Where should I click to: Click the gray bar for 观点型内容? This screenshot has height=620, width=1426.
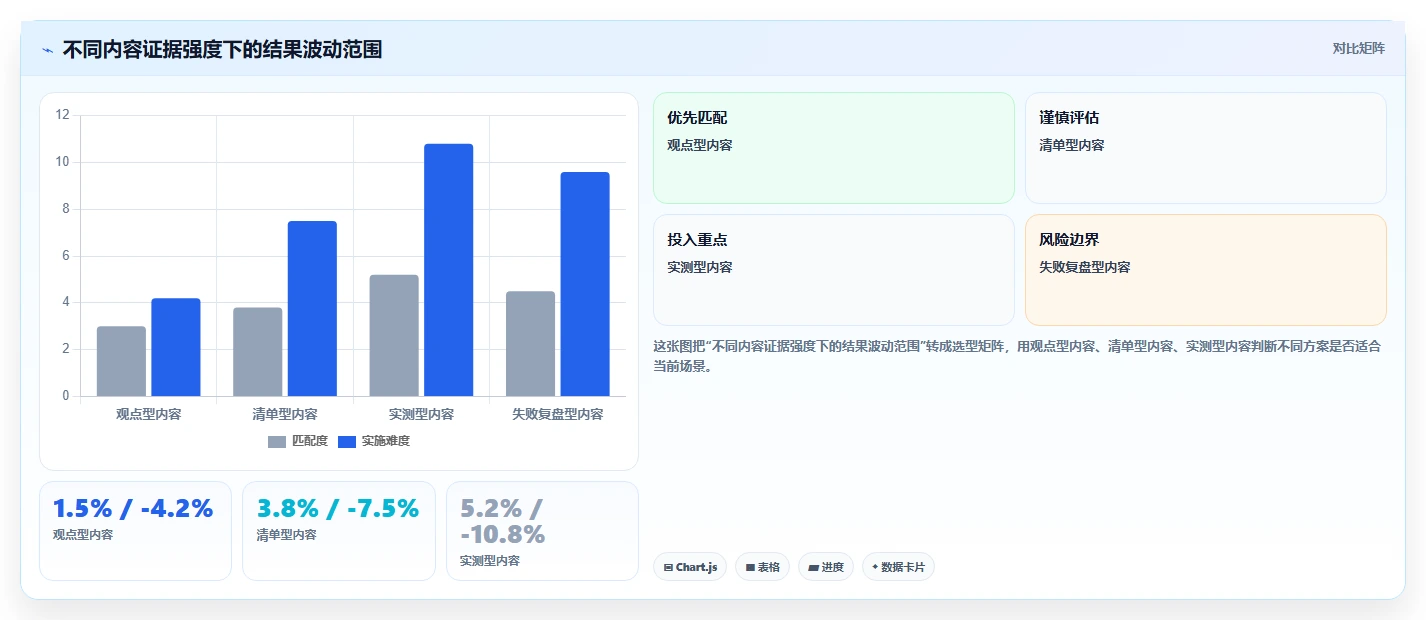point(121,361)
